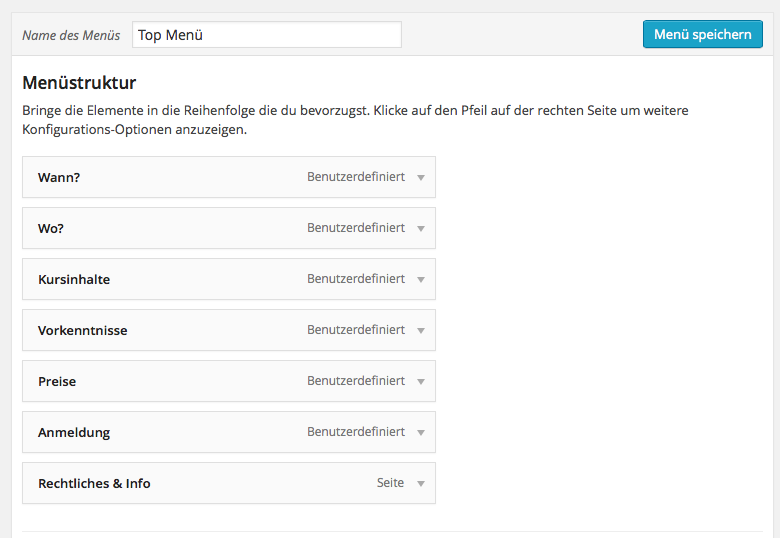Select the Wo? menu item title
This screenshot has width=780, height=538.
pyautogui.click(x=51, y=228)
